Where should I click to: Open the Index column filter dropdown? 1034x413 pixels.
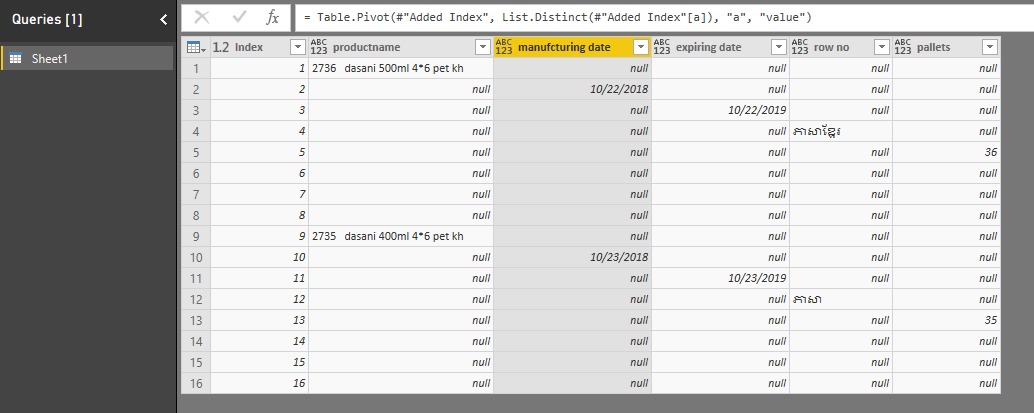[x=298, y=48]
